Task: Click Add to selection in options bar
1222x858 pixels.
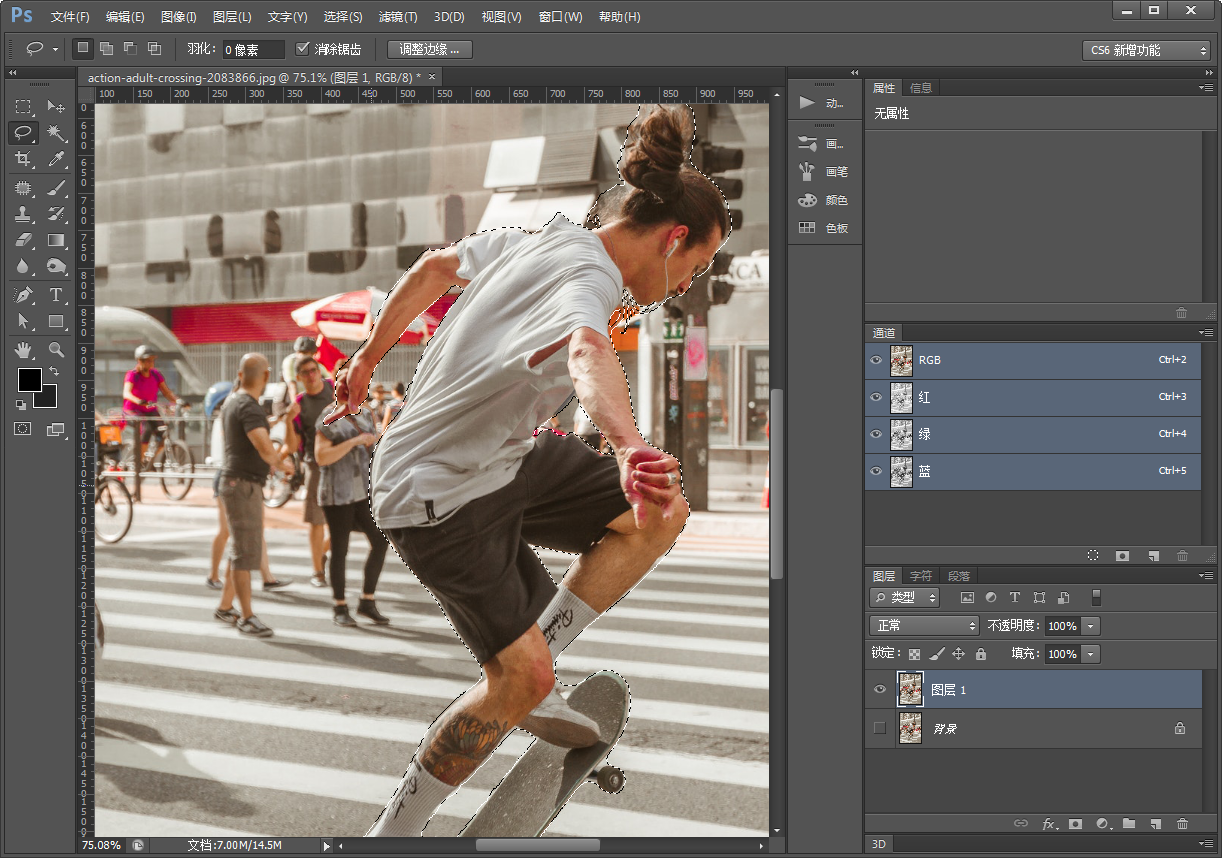Action: [x=106, y=48]
